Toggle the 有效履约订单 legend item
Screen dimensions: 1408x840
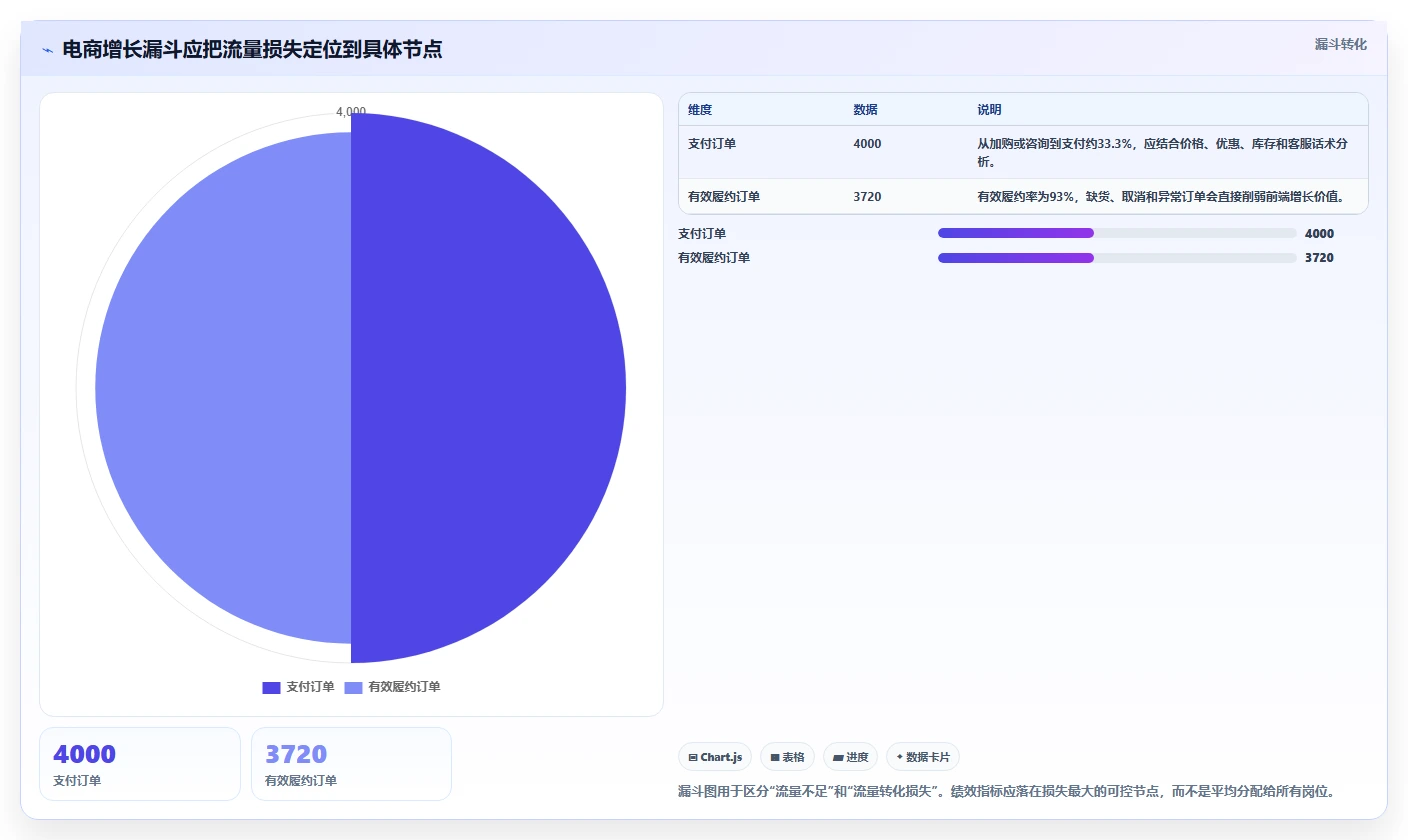click(392, 687)
